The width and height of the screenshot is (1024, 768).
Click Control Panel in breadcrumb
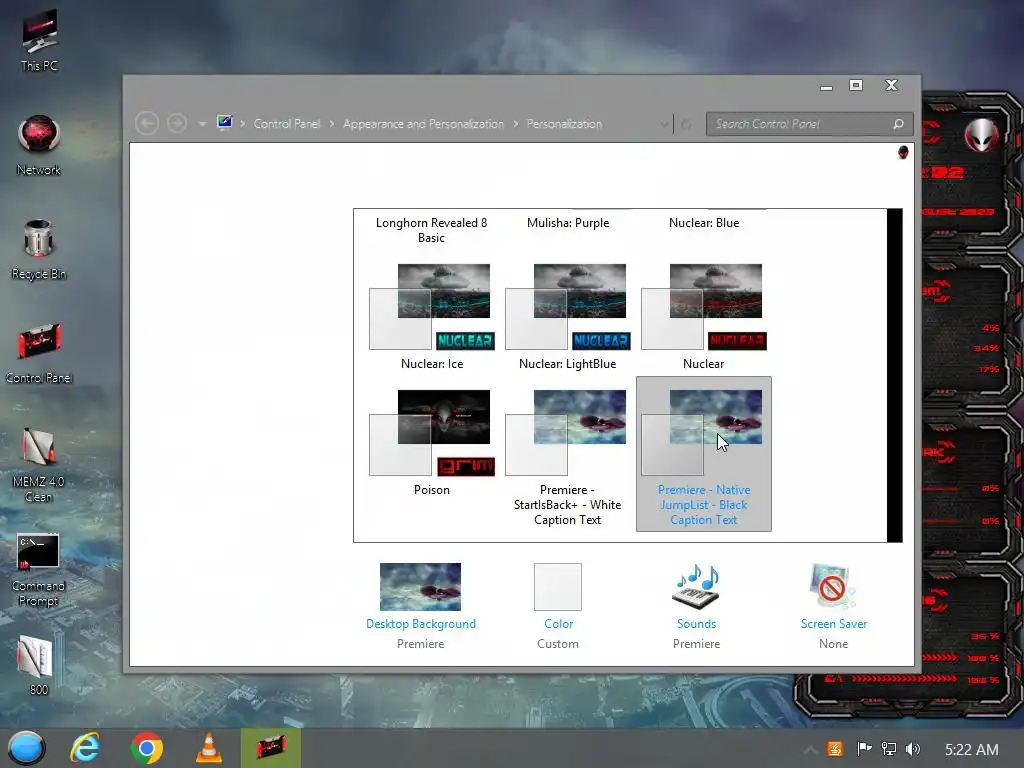287,124
